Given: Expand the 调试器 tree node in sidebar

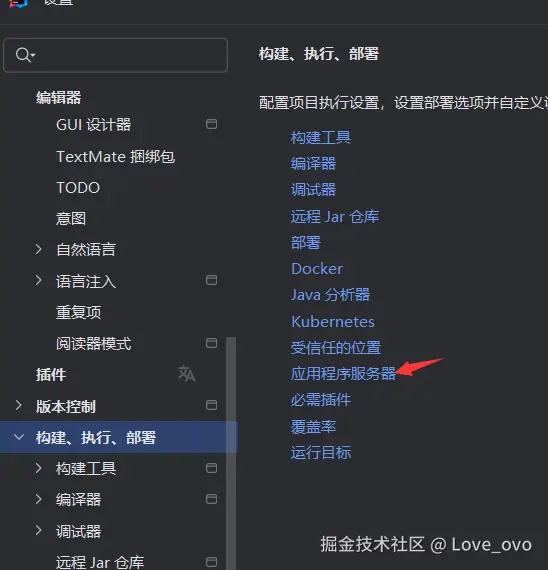Looking at the screenshot, I should tap(39, 530).
